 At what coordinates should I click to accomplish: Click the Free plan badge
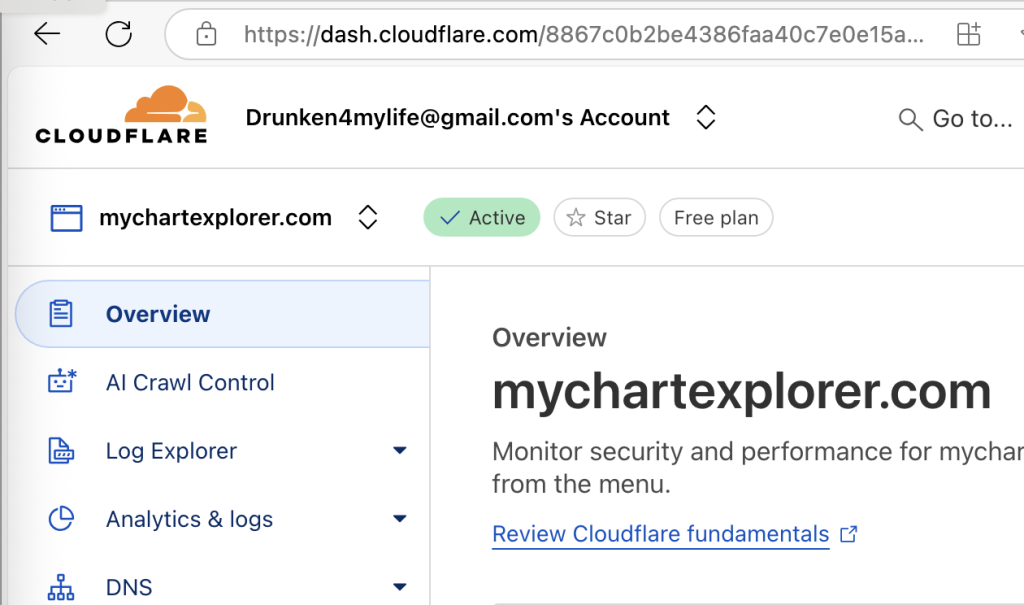(x=716, y=218)
